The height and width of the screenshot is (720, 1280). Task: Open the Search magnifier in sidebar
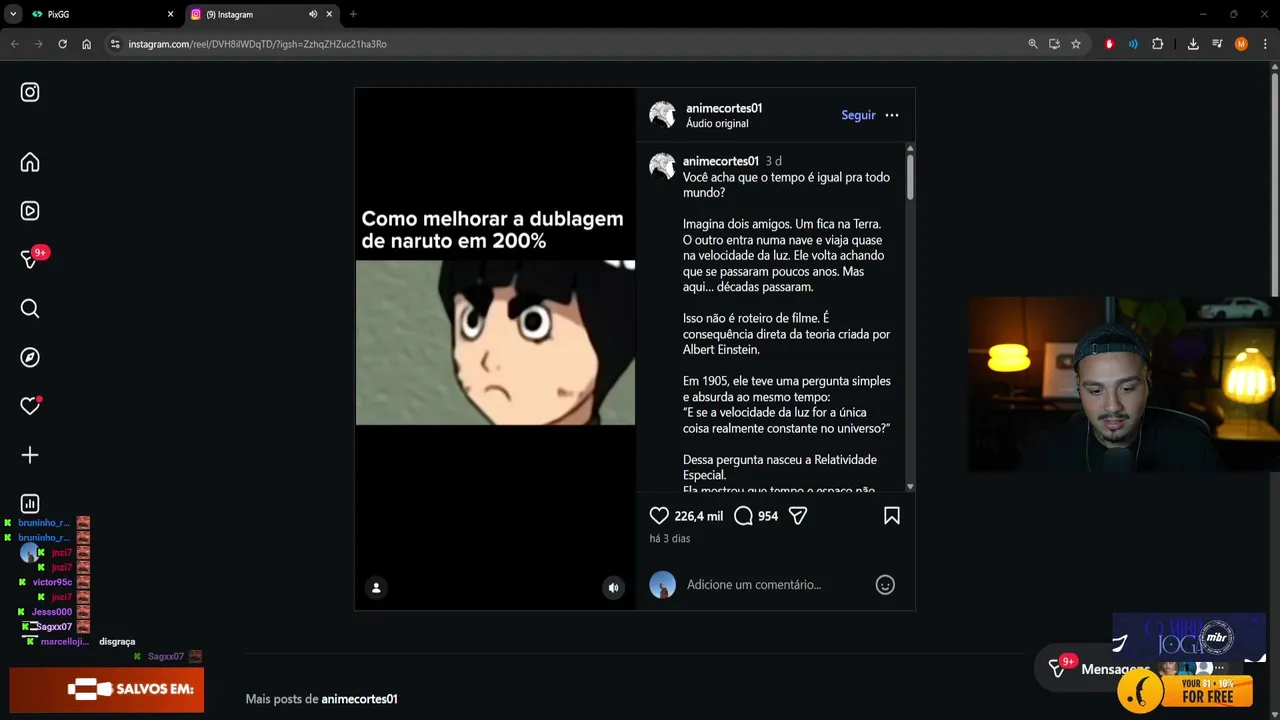30,308
